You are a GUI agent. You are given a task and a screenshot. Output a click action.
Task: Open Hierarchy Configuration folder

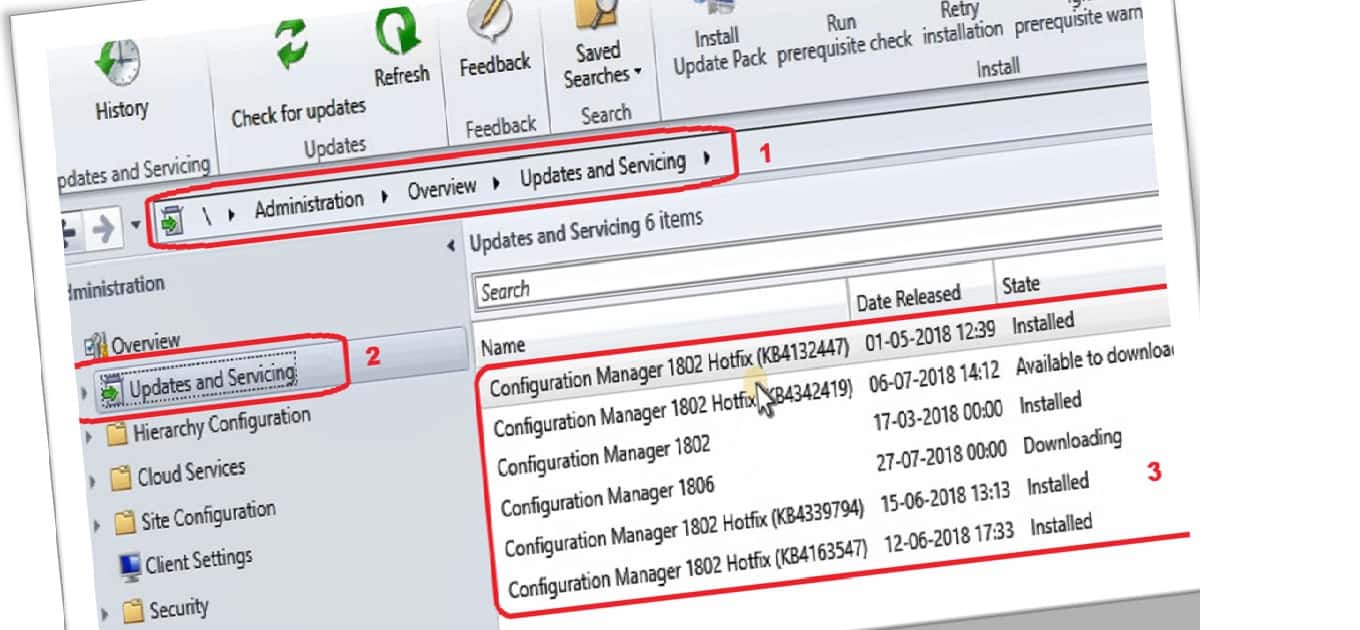(x=222, y=423)
